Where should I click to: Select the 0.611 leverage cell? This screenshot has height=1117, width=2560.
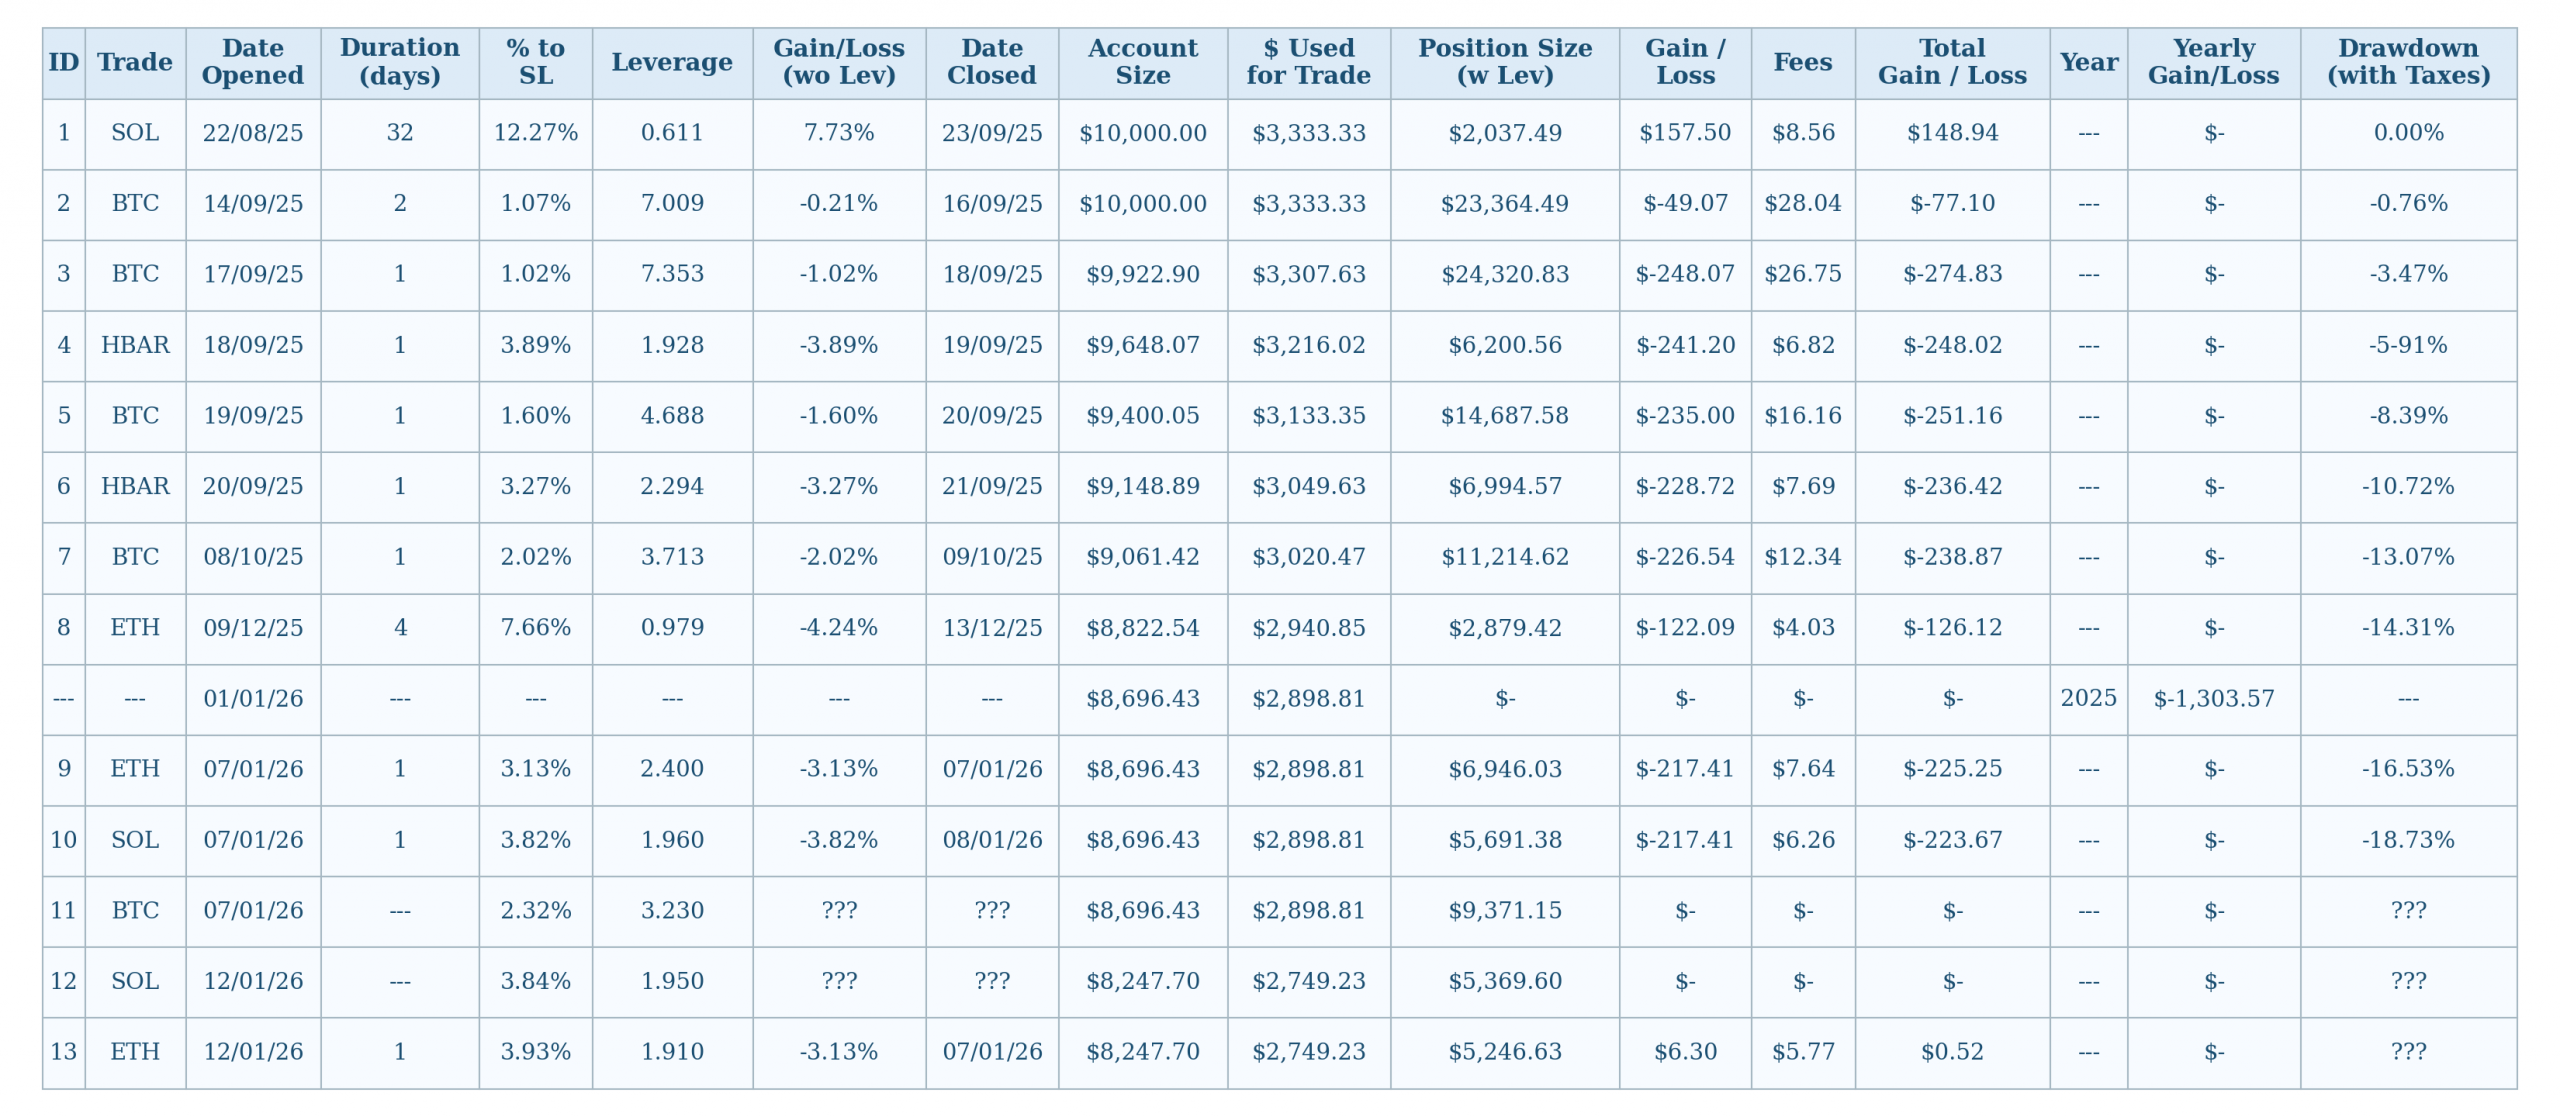click(672, 133)
